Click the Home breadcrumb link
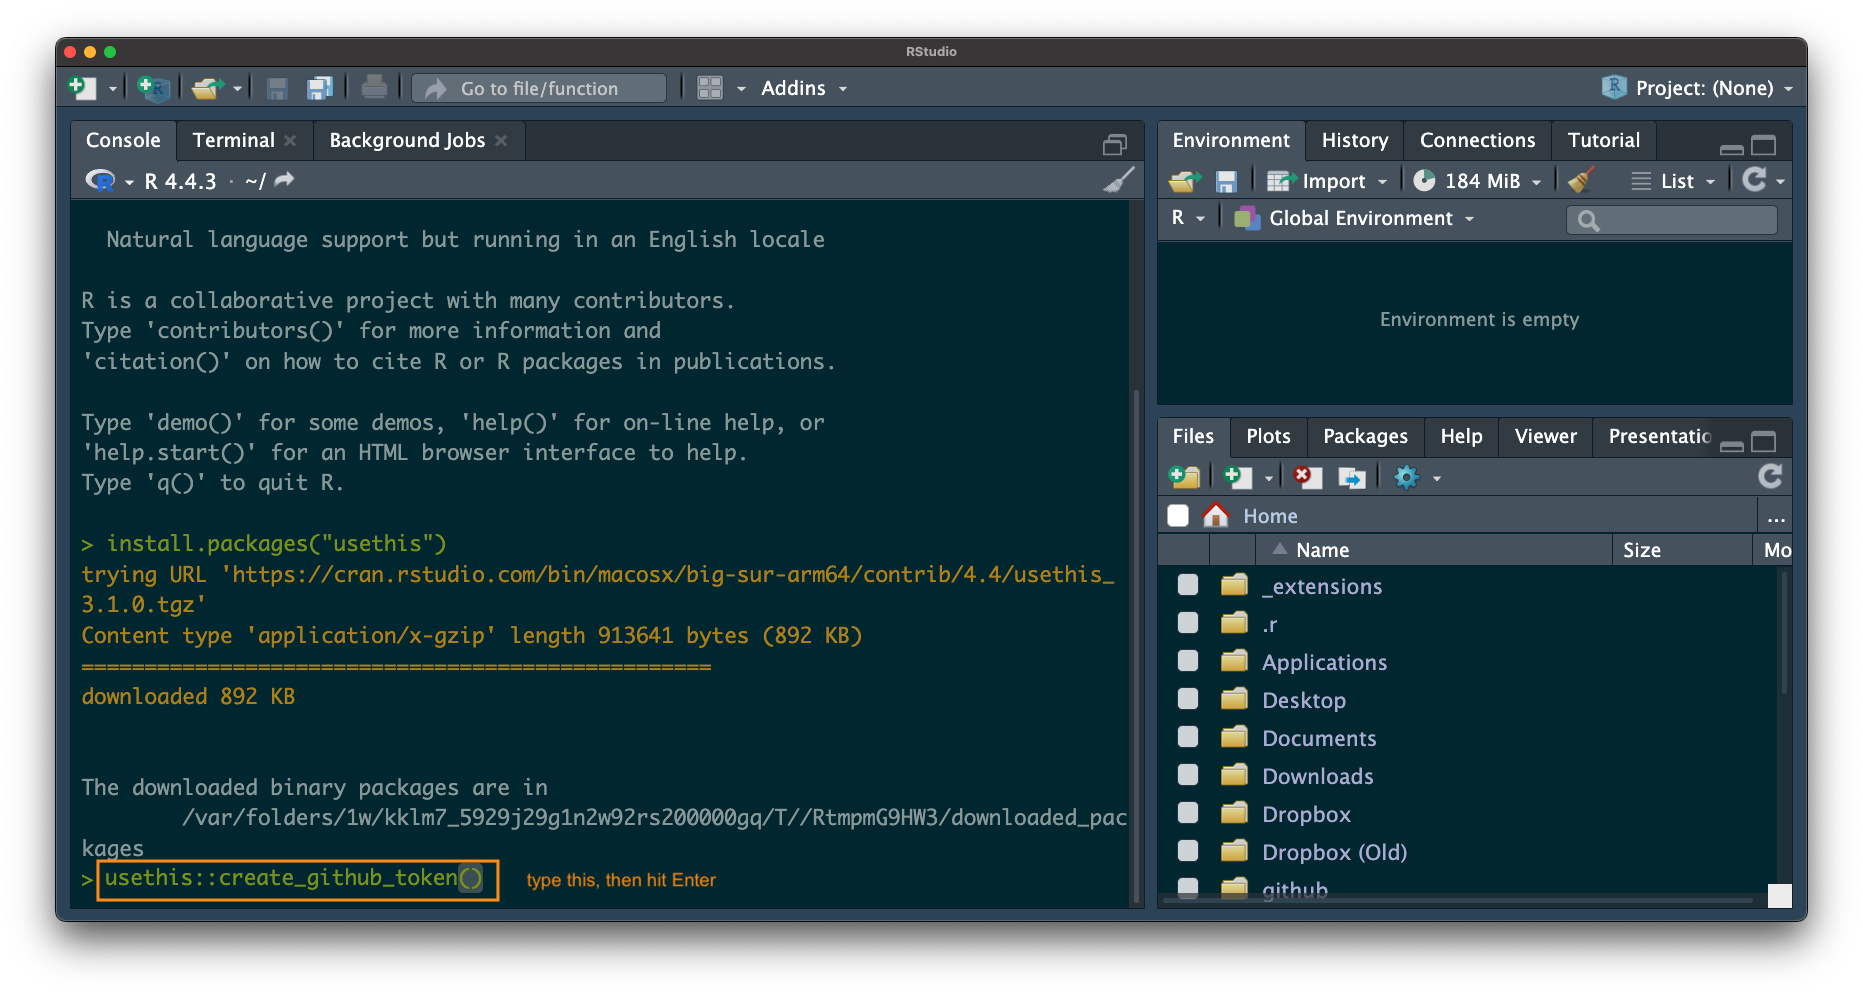The image size is (1863, 995). click(x=1270, y=516)
